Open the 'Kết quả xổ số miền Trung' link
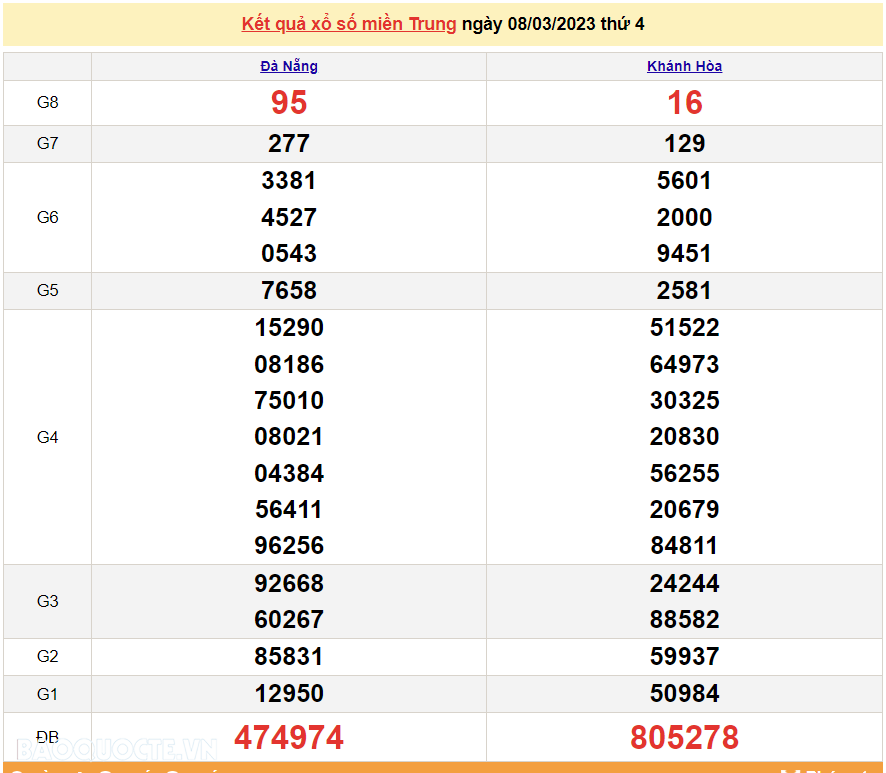This screenshot has height=773, width=886. point(348,24)
